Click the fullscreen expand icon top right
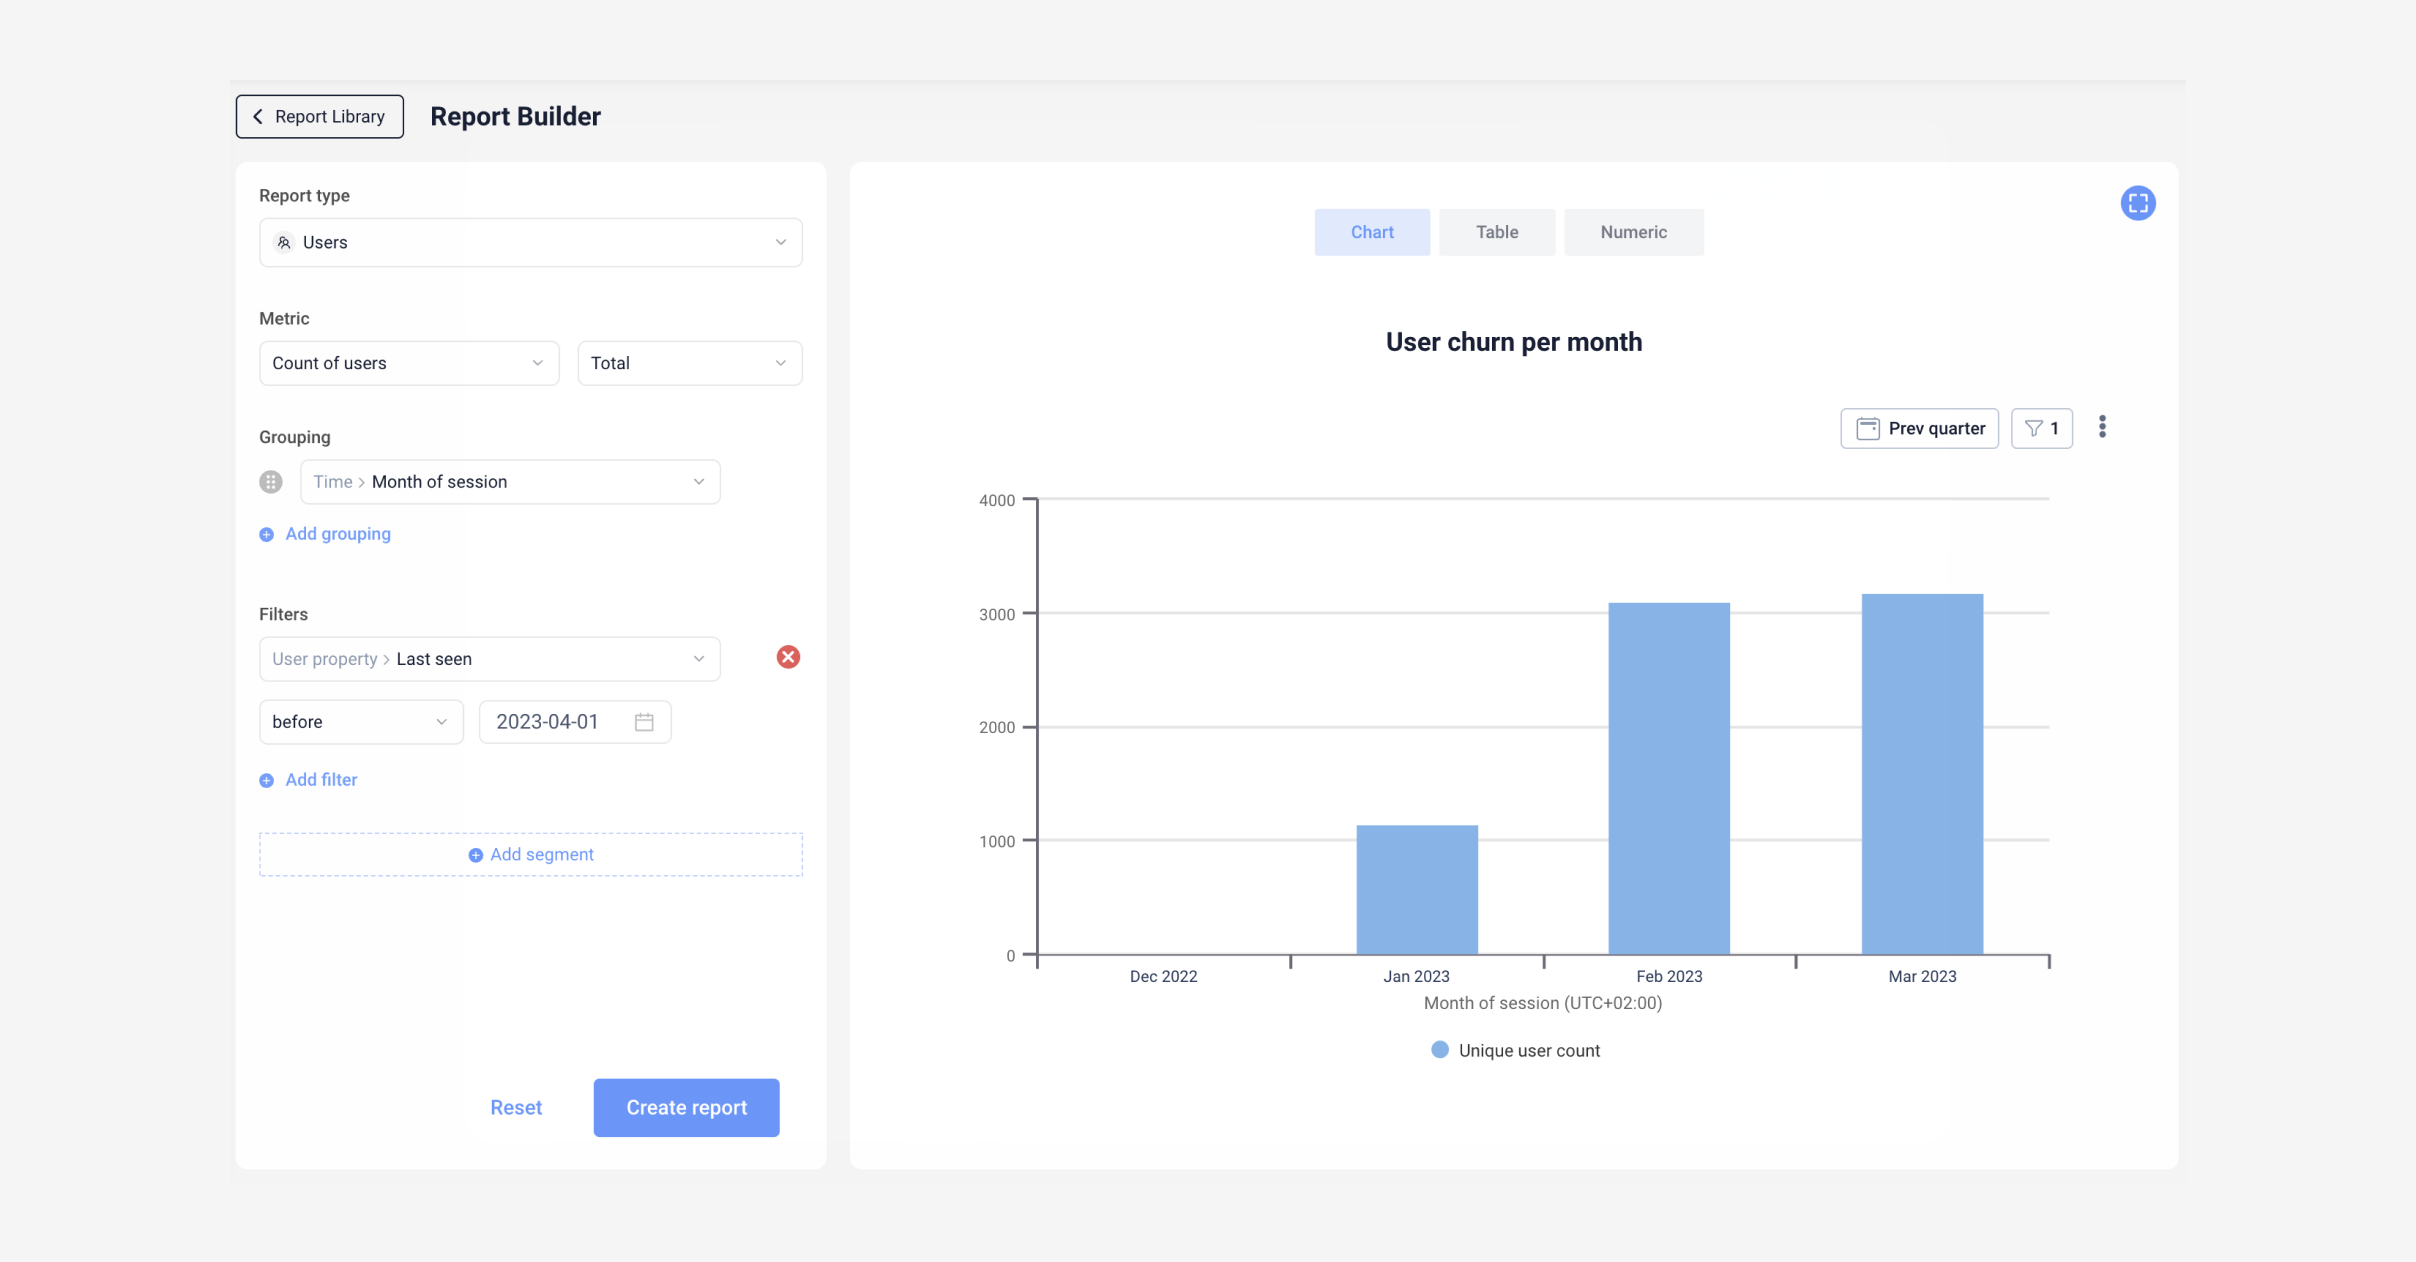2416x1262 pixels. click(x=2139, y=203)
